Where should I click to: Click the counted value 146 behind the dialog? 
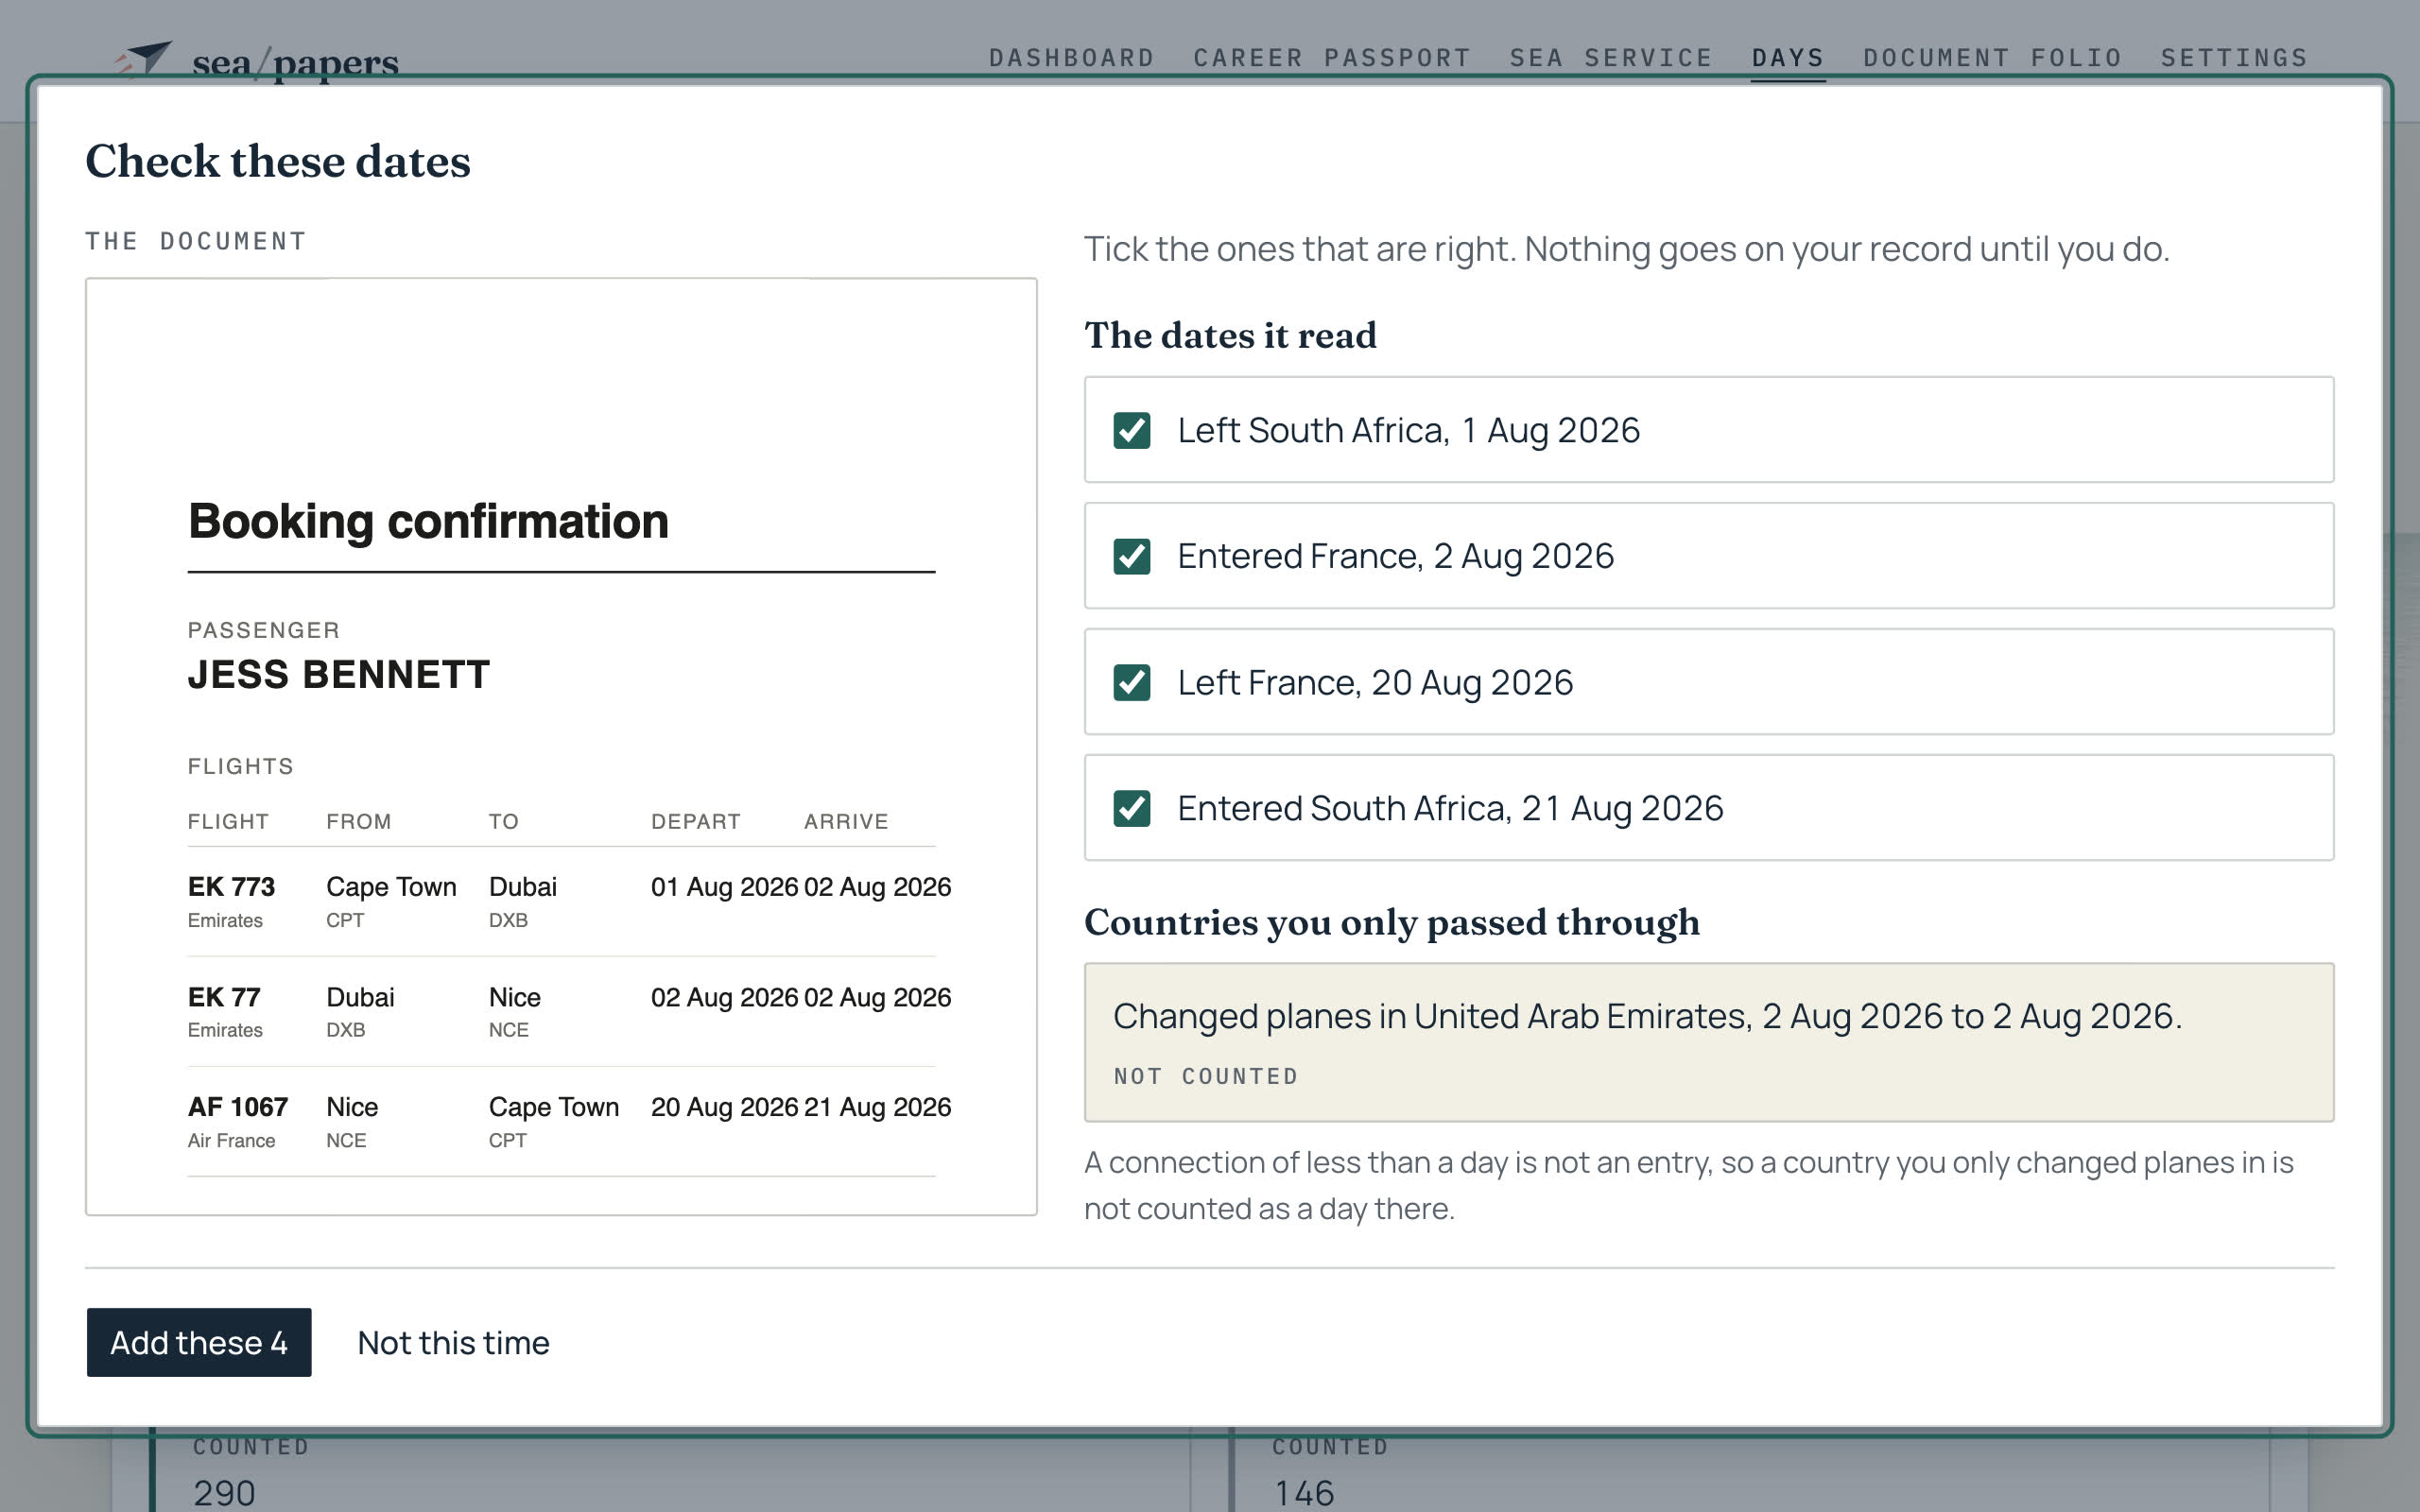[1303, 1492]
